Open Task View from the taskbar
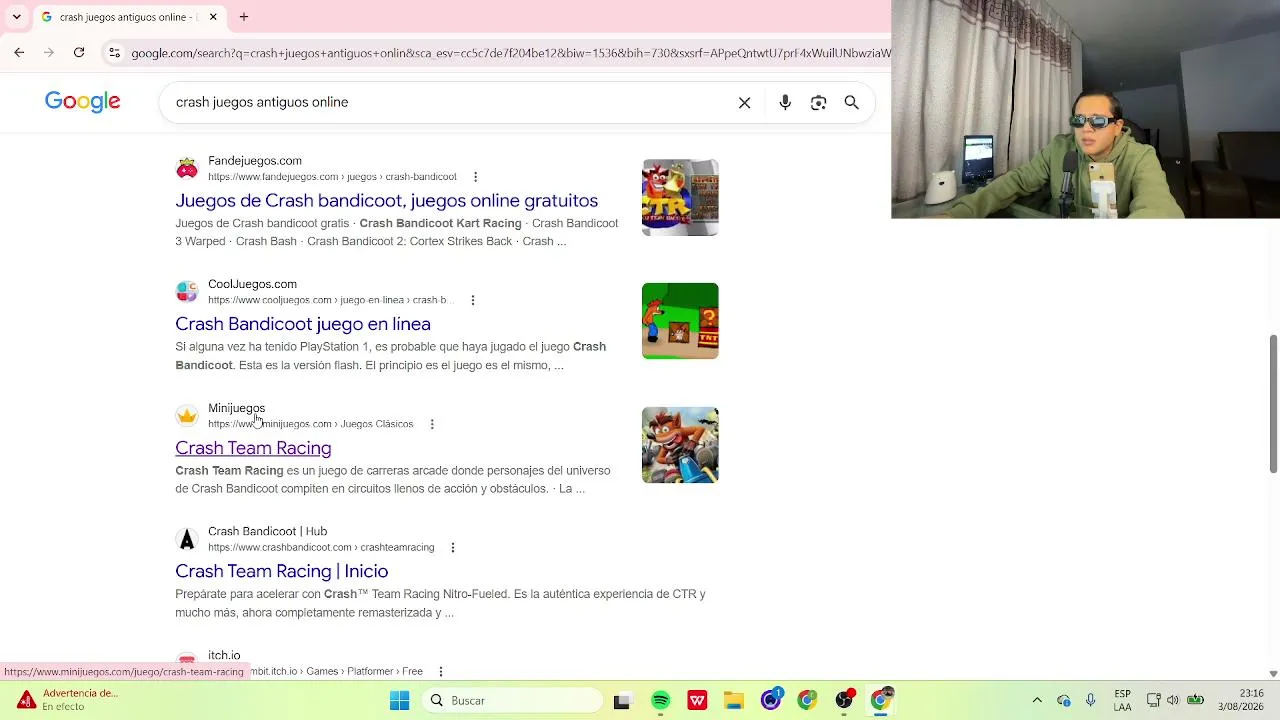The width and height of the screenshot is (1280, 720). (x=622, y=700)
